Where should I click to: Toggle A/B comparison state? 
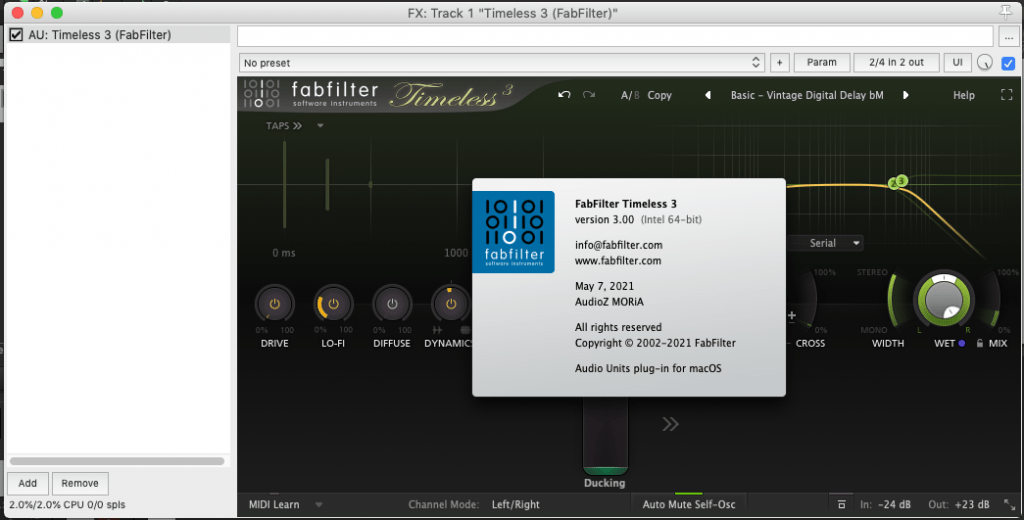click(630, 95)
